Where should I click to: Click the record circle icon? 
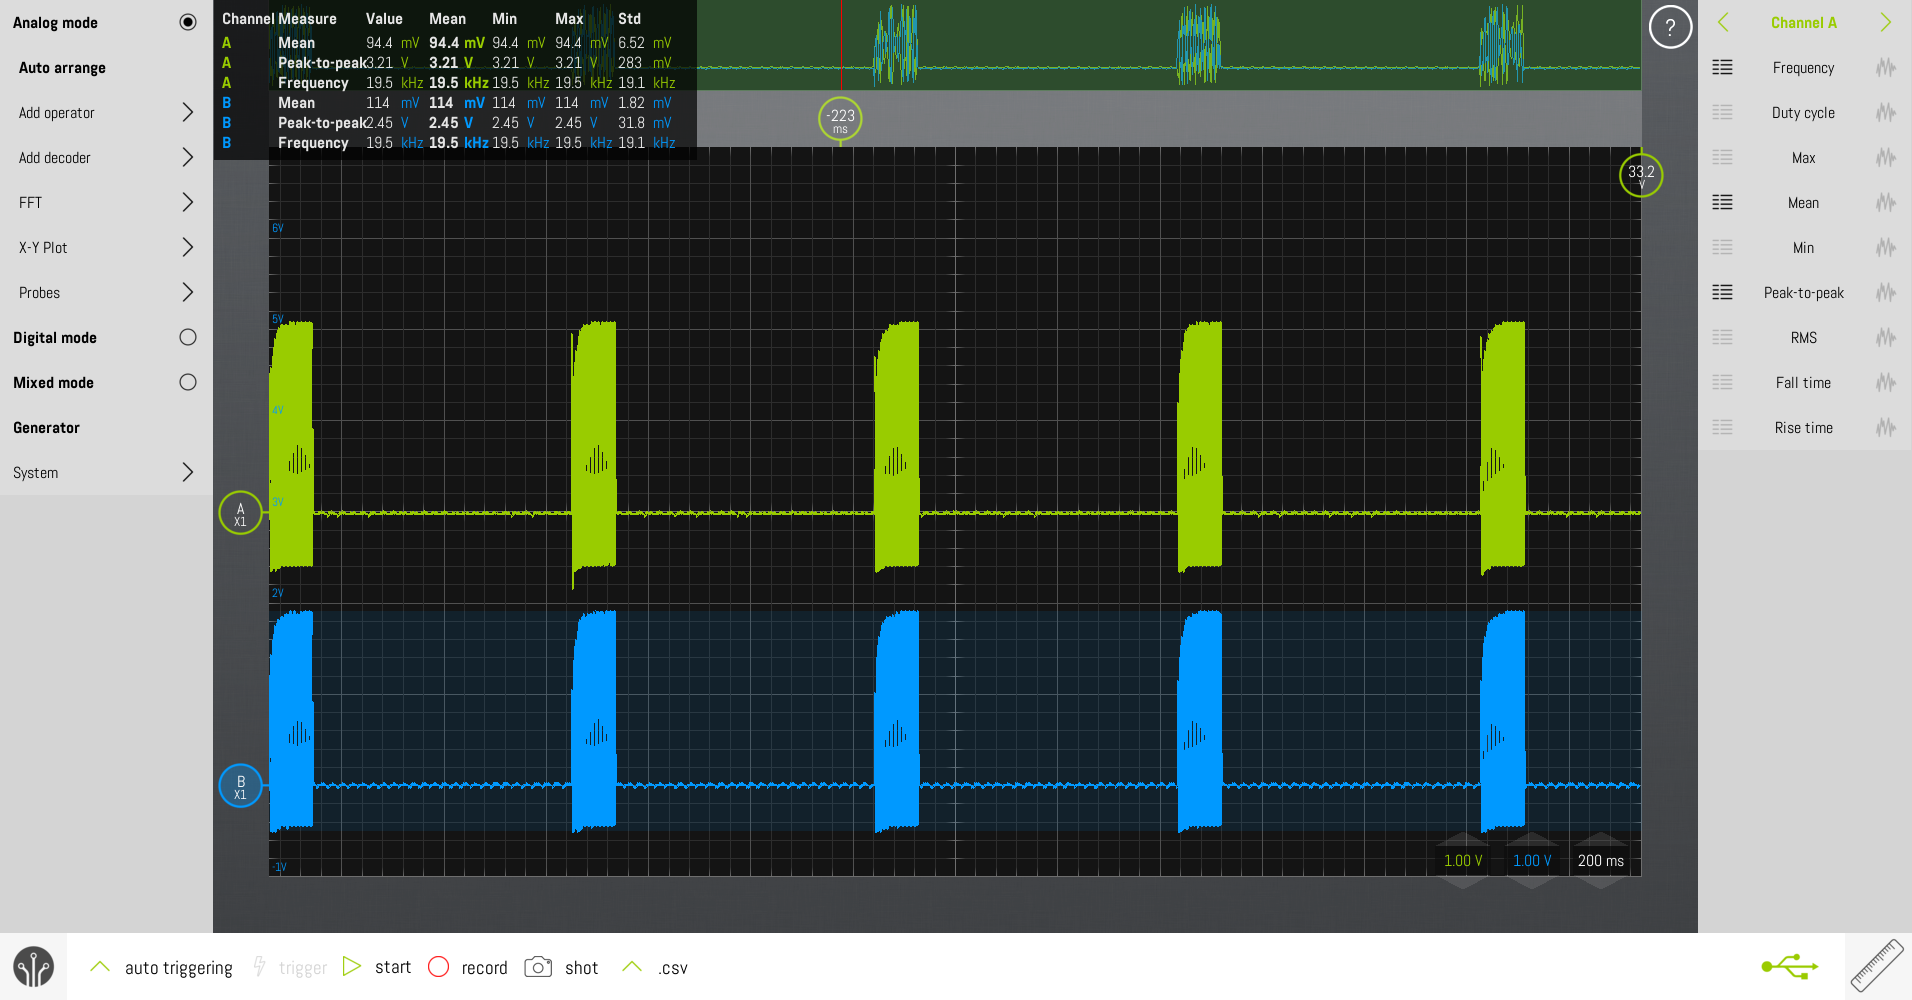[438, 966]
